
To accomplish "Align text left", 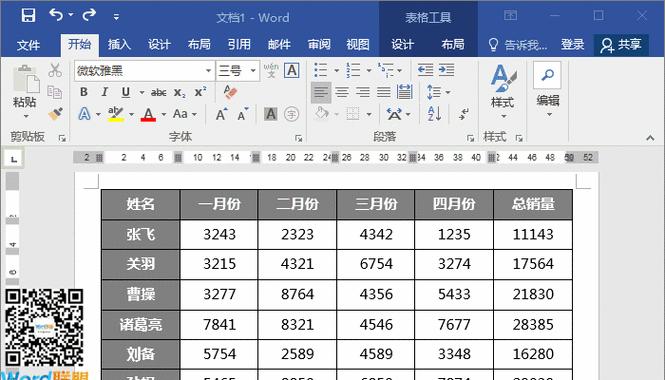I will click(x=321, y=92).
